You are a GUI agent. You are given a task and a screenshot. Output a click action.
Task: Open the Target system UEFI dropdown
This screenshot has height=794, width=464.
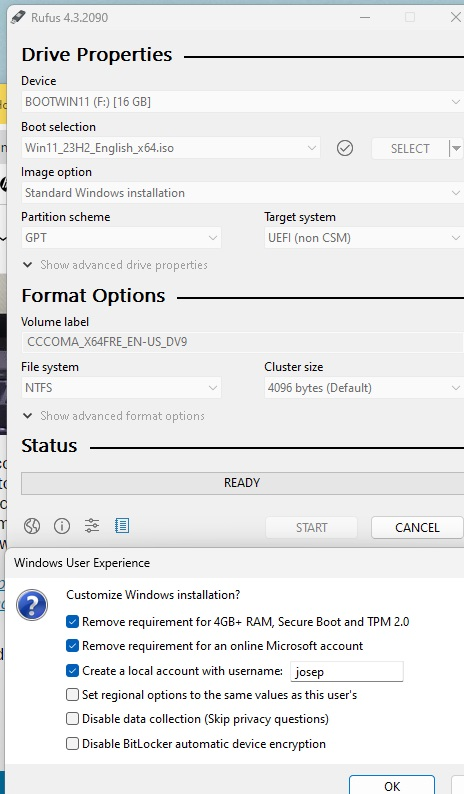tap(363, 237)
